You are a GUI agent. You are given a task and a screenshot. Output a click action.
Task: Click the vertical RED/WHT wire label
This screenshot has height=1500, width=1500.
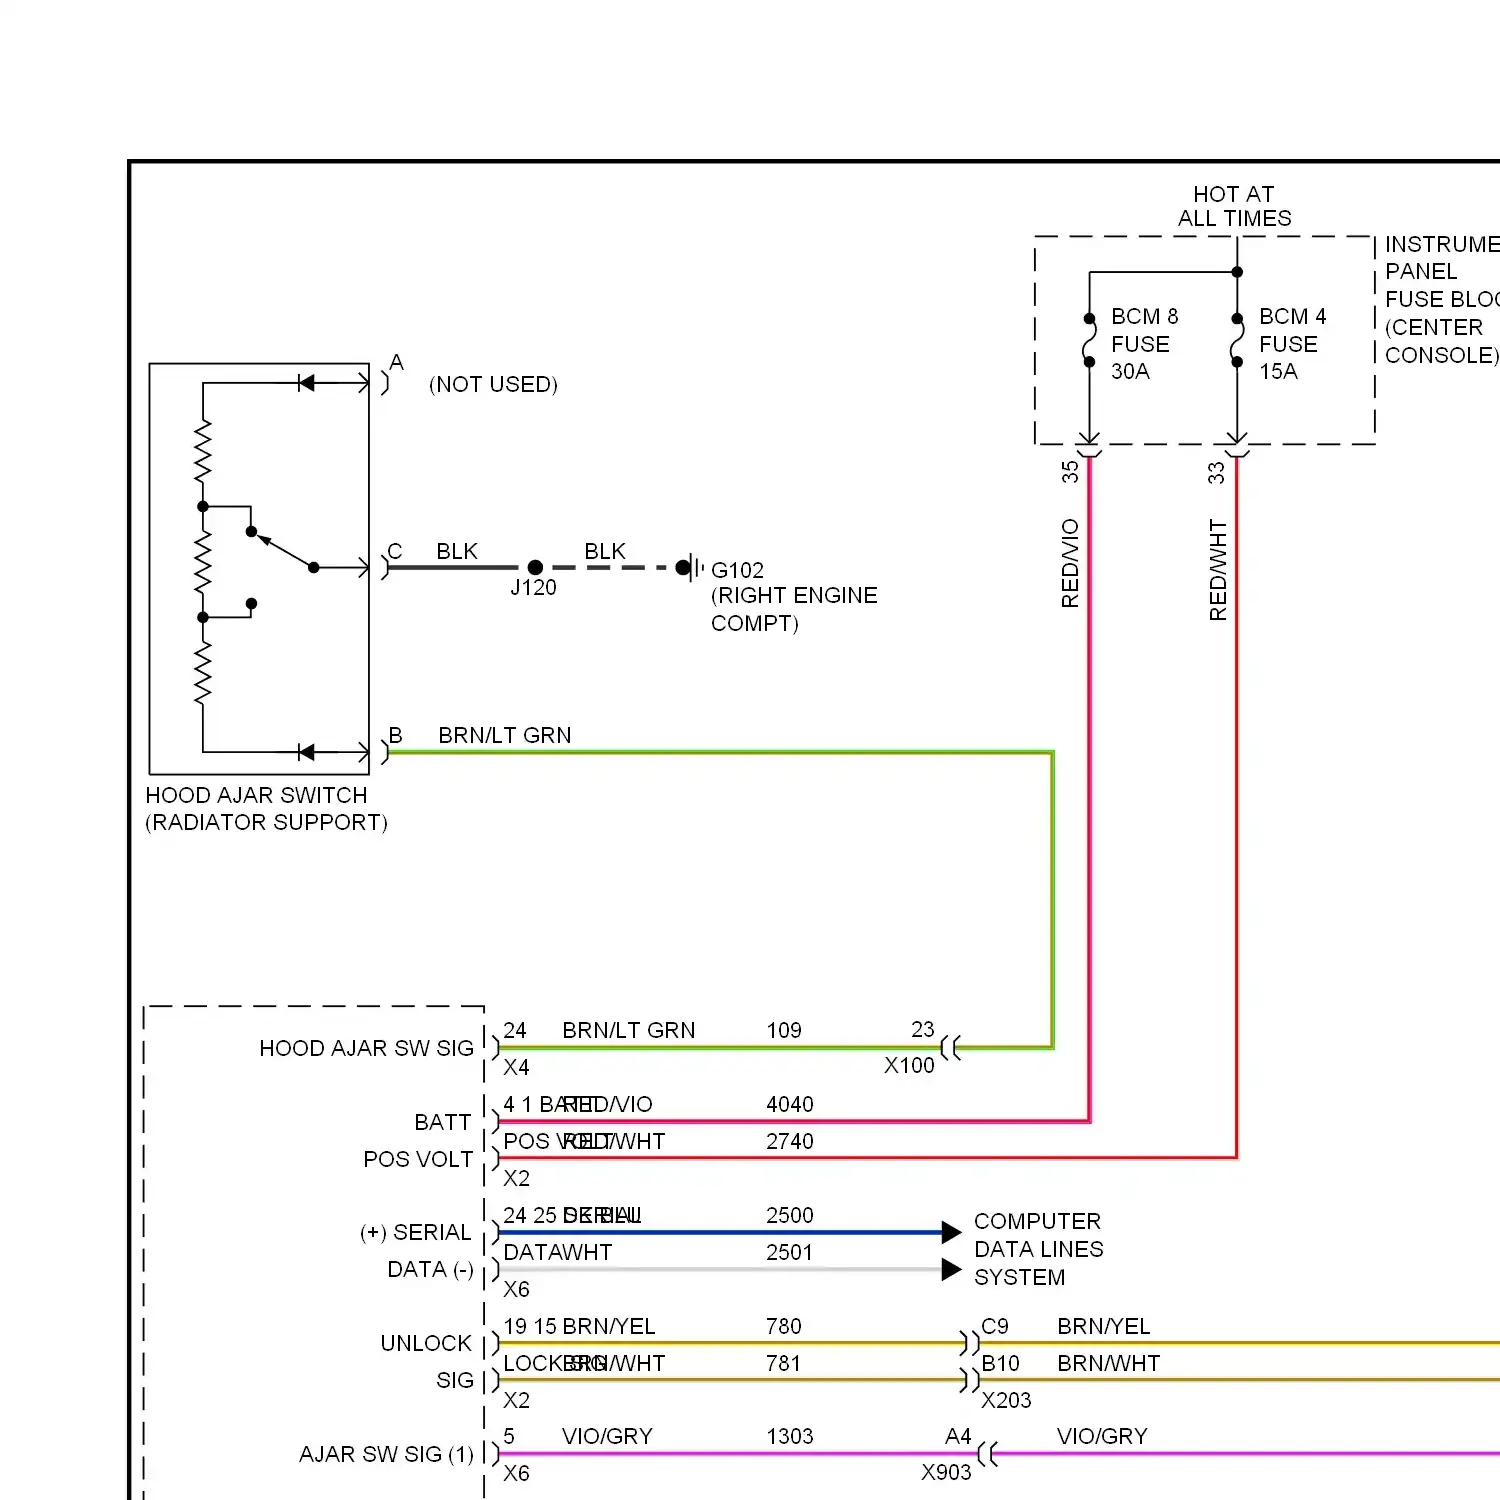pos(1217,569)
